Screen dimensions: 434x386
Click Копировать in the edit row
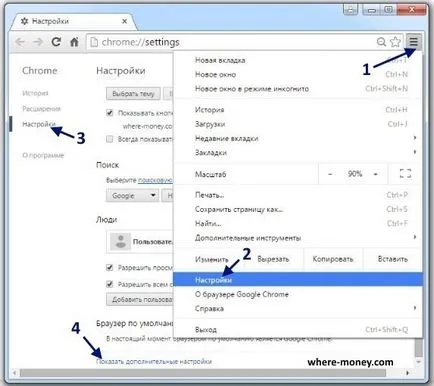pyautogui.click(x=333, y=259)
